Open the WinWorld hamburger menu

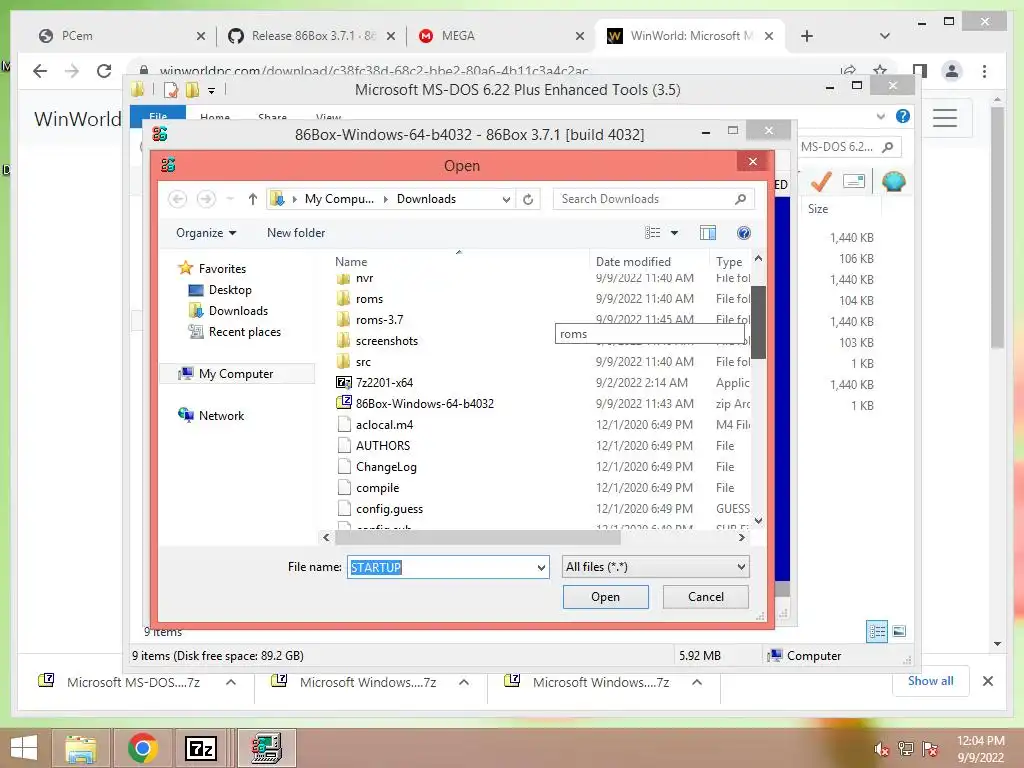coord(945,118)
